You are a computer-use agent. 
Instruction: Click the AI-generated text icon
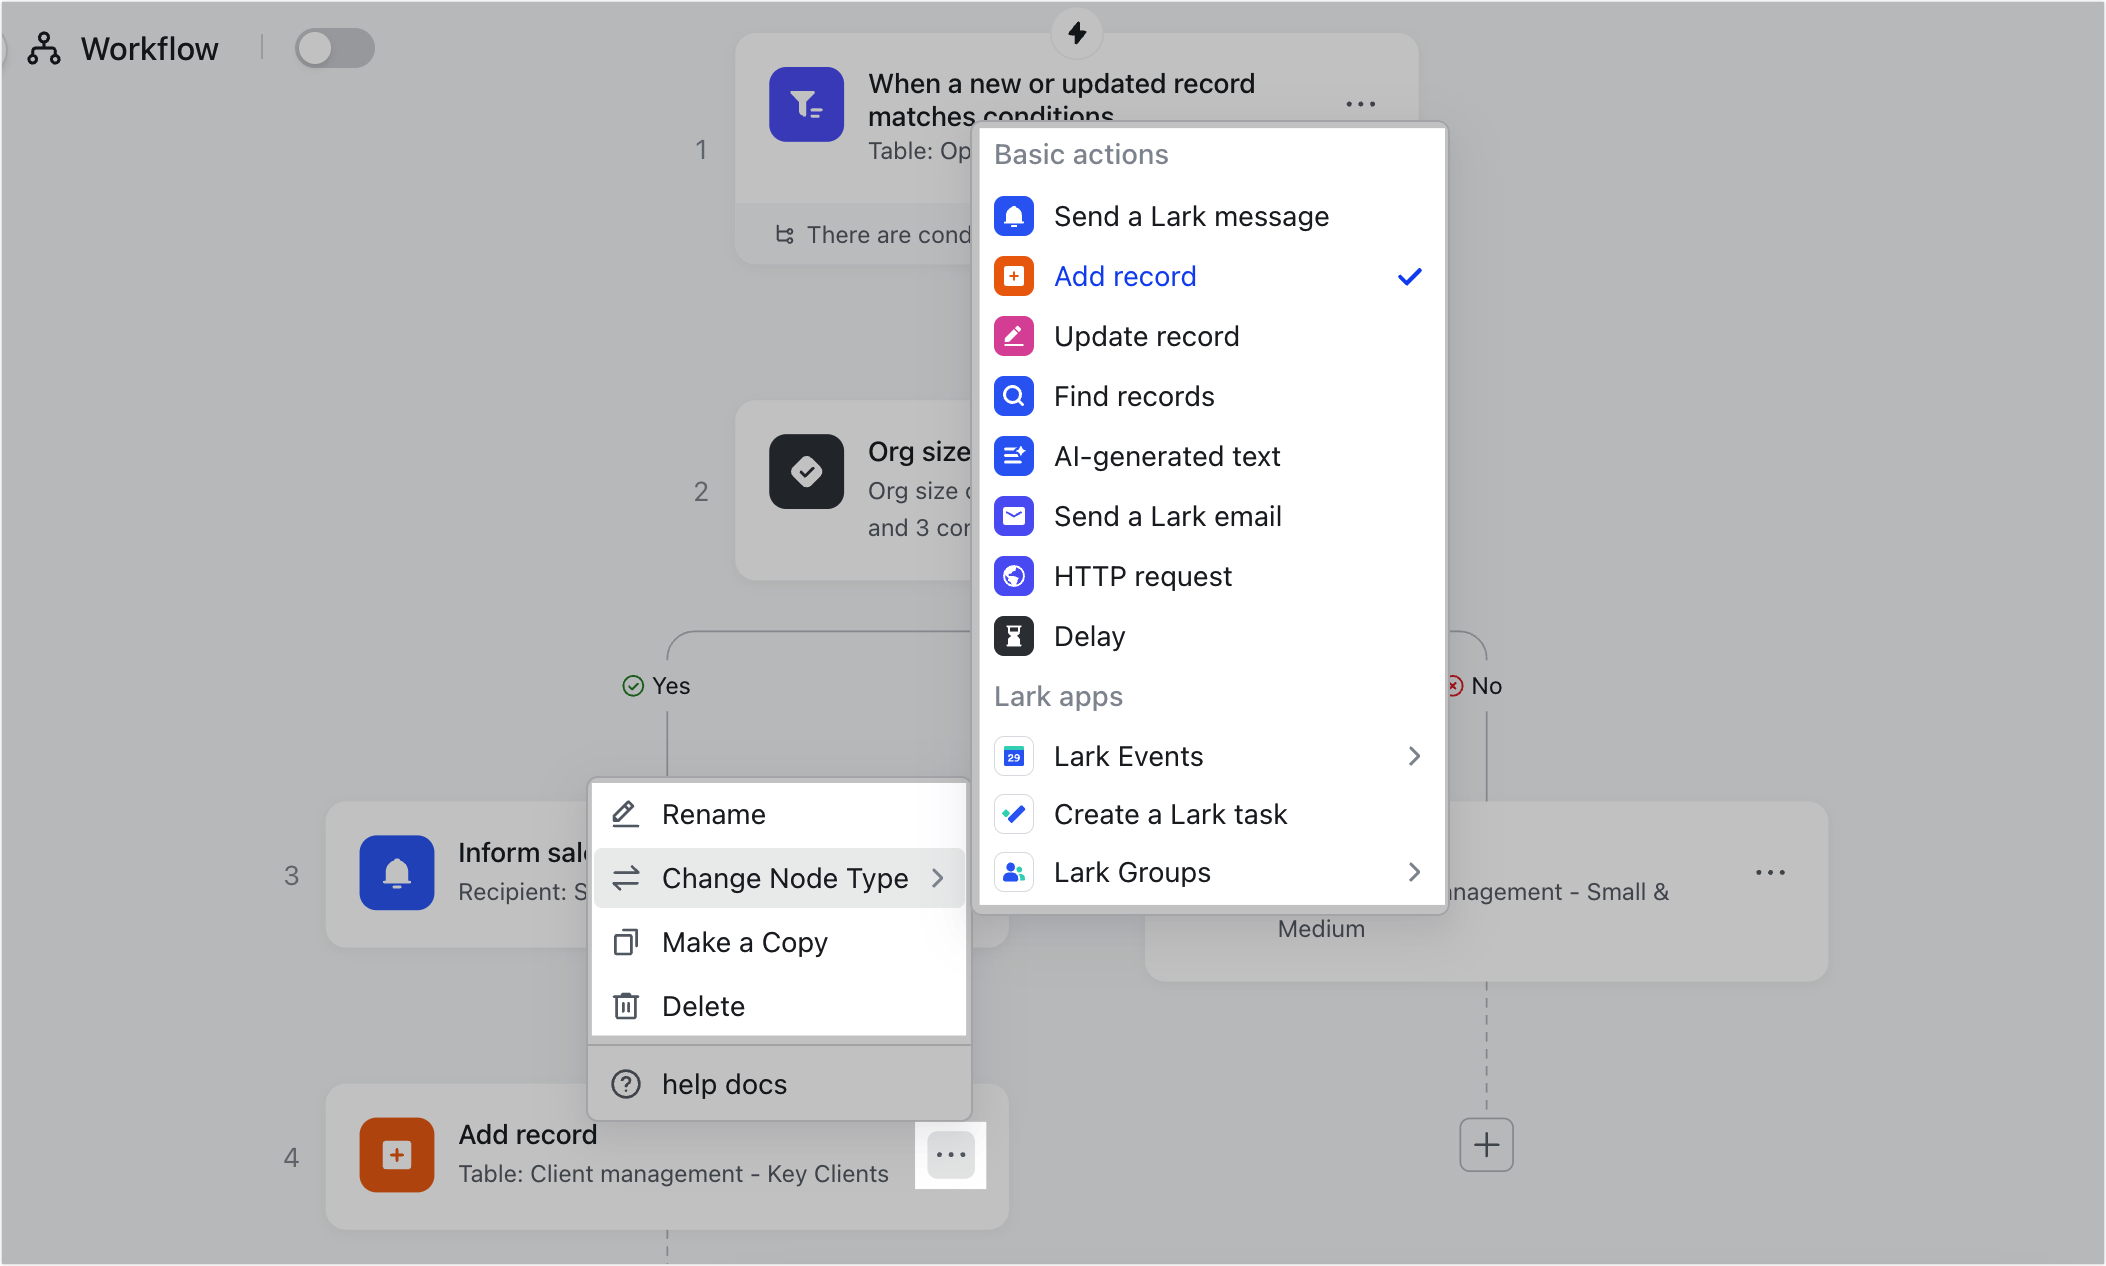click(1014, 456)
